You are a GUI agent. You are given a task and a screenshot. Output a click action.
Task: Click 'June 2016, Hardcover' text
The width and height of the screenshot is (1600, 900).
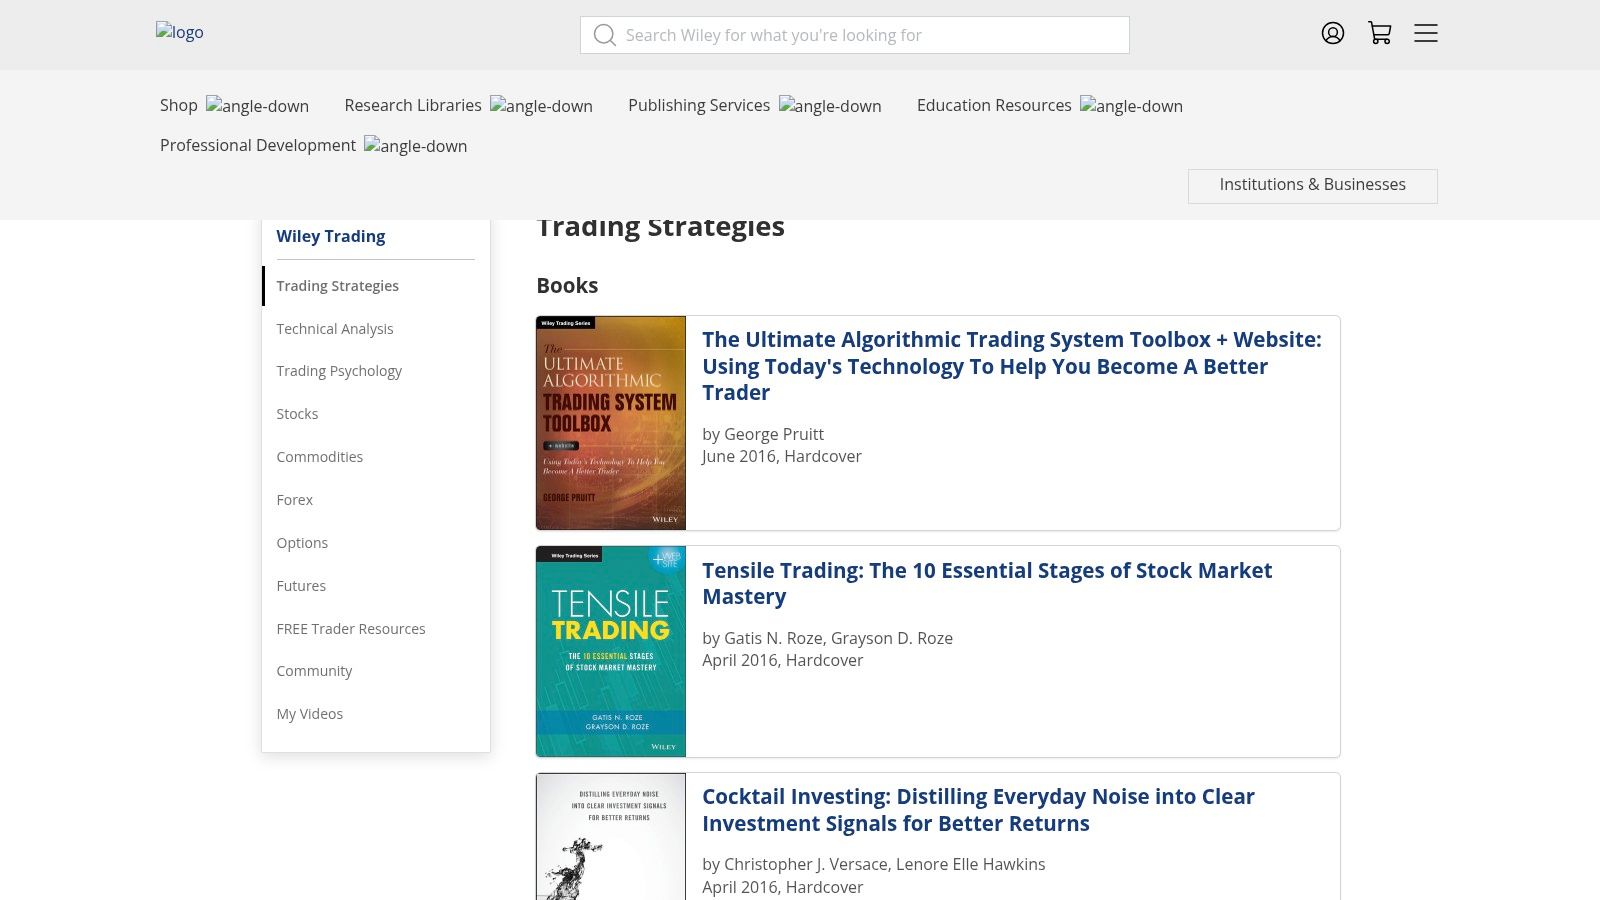point(782,456)
